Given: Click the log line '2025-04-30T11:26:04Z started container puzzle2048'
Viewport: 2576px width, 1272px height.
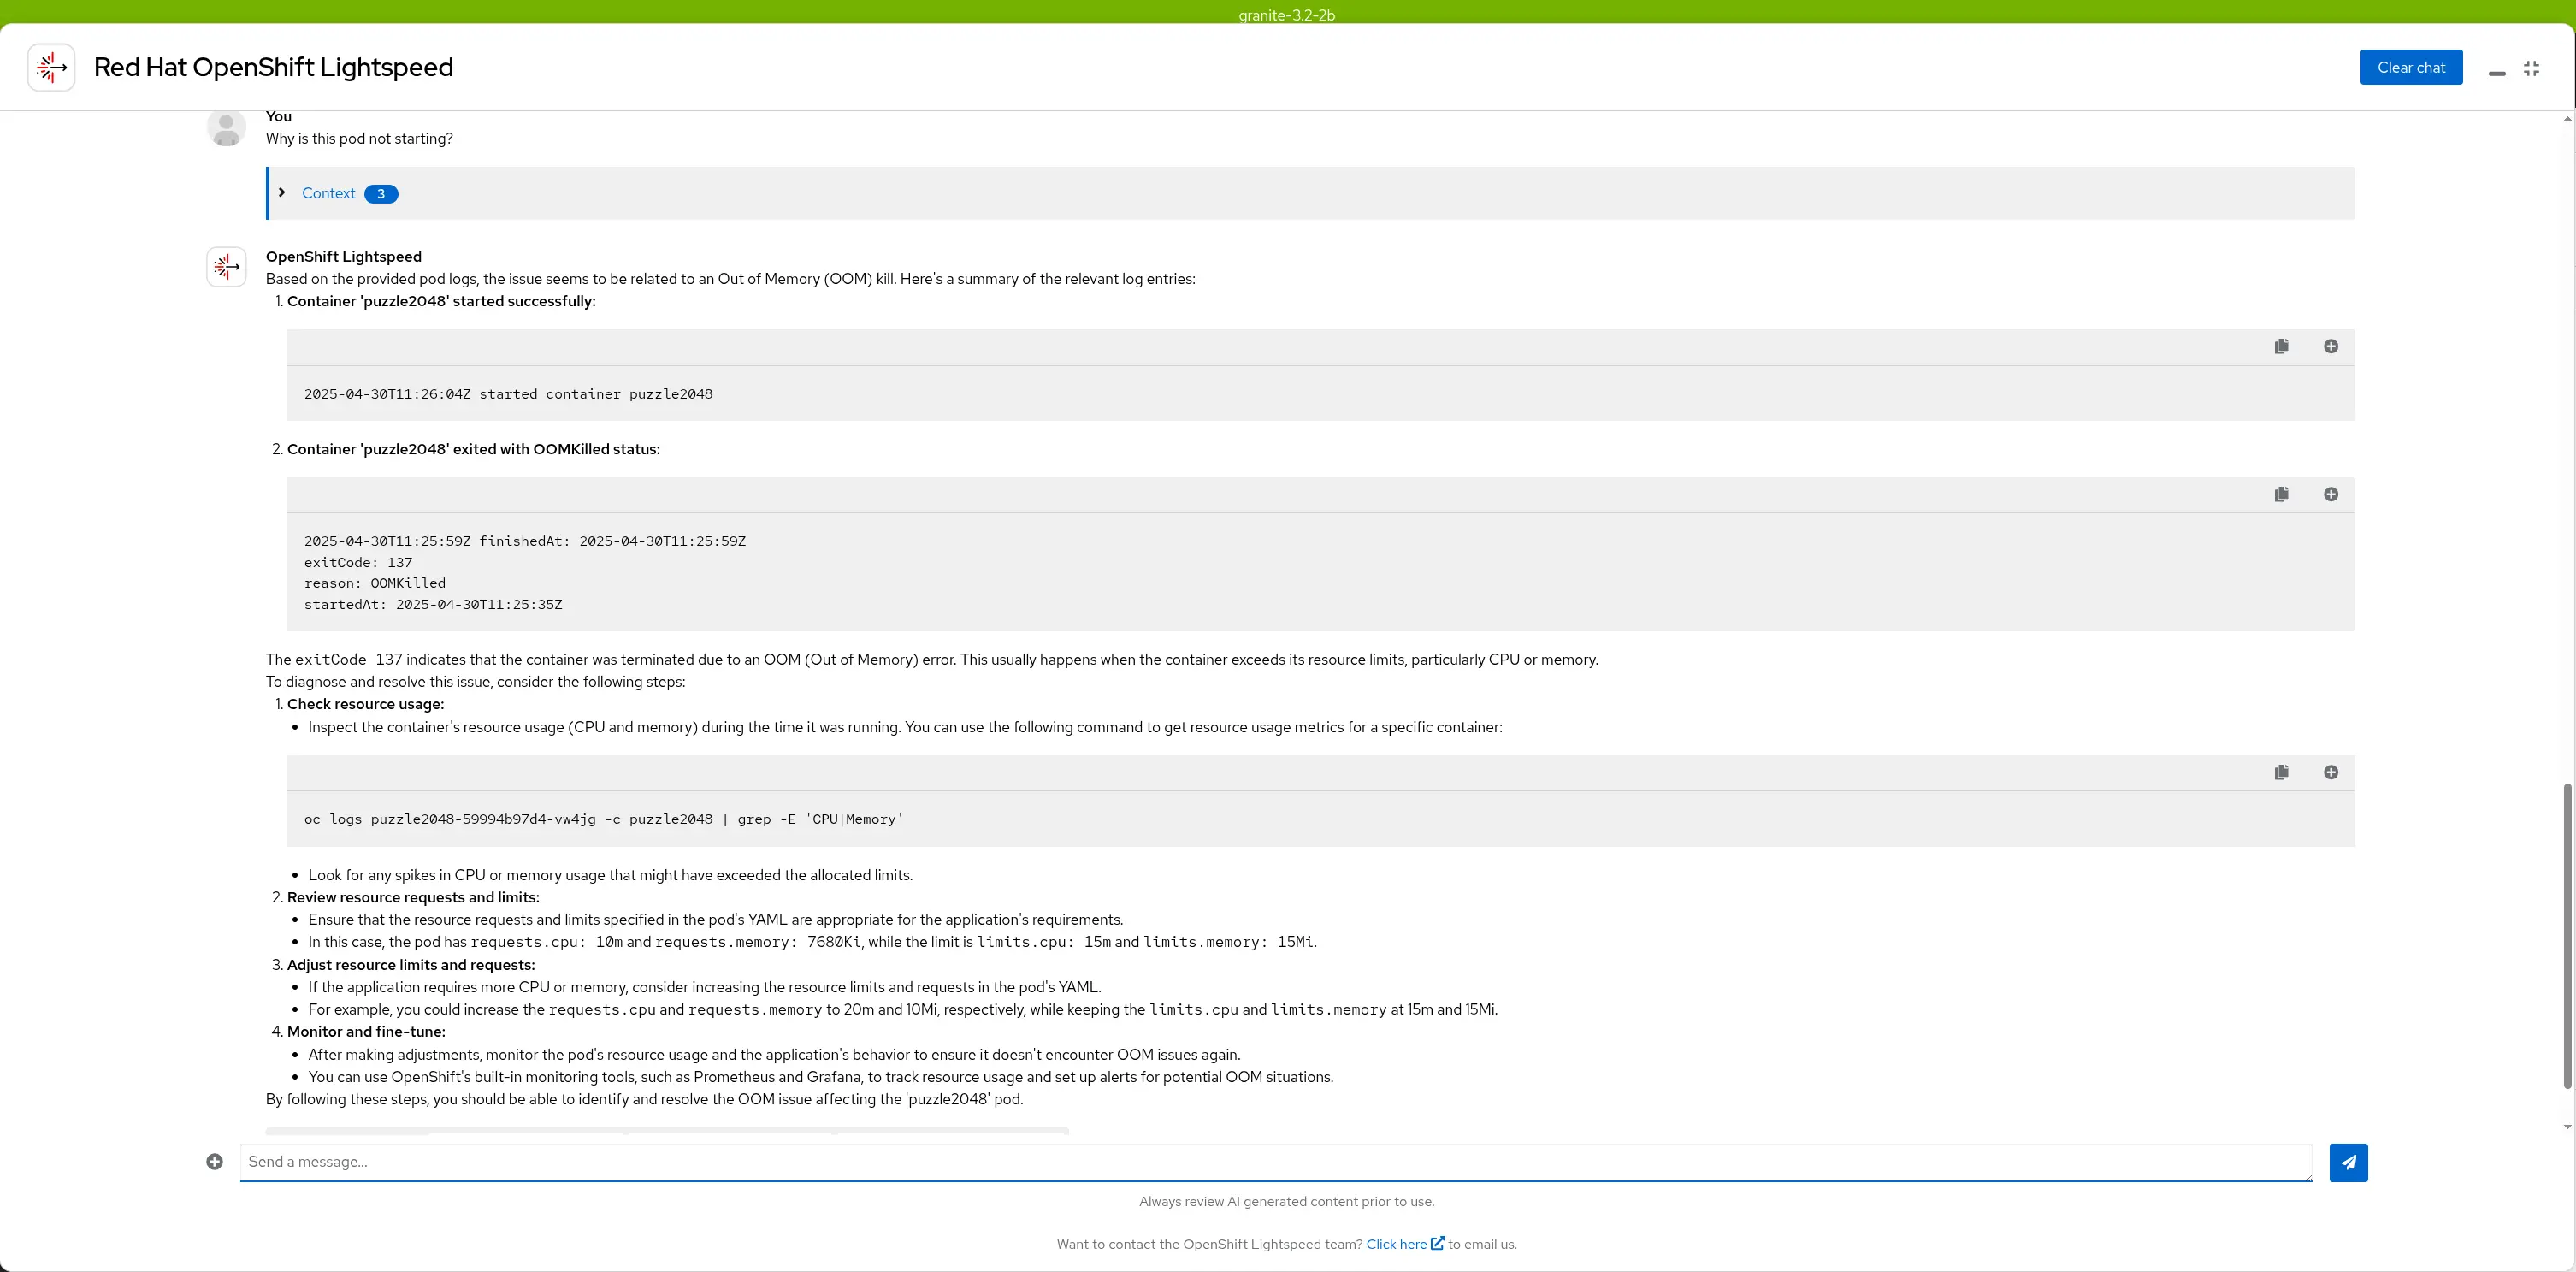Looking at the screenshot, I should [508, 394].
